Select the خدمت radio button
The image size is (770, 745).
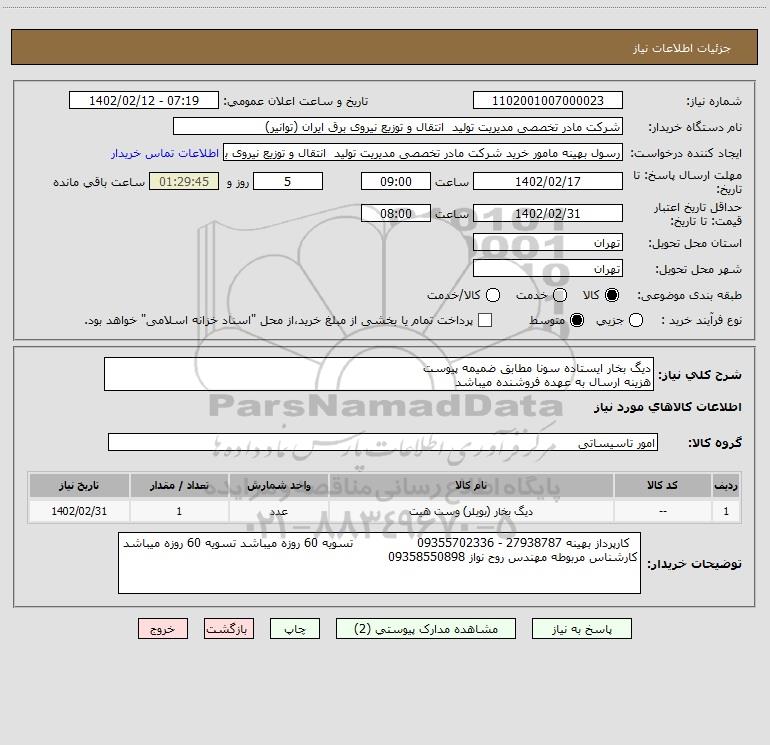pyautogui.click(x=560, y=295)
